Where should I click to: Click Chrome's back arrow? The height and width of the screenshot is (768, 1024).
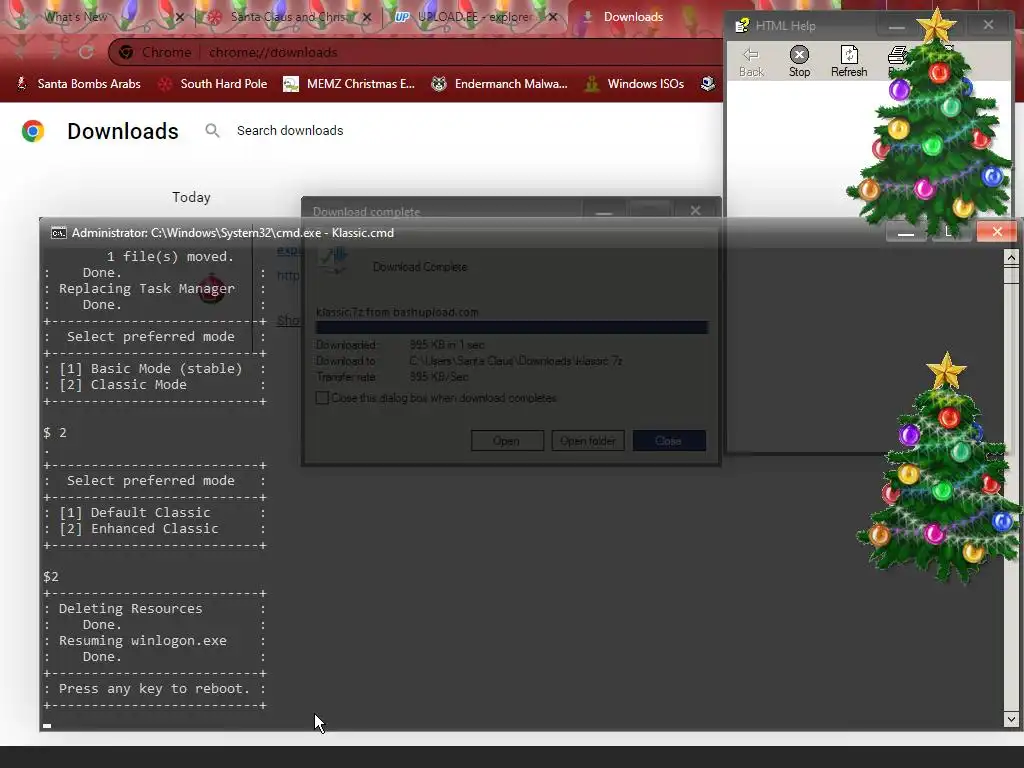click(x=21, y=52)
